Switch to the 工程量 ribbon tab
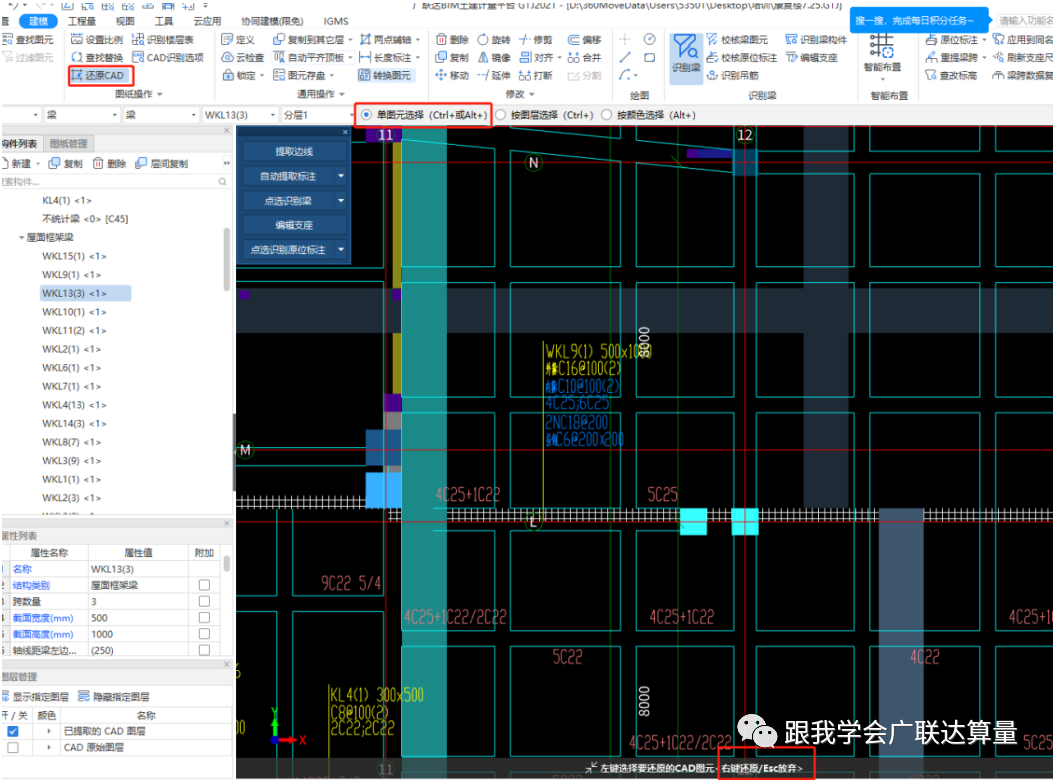1053x780 pixels. point(82,21)
